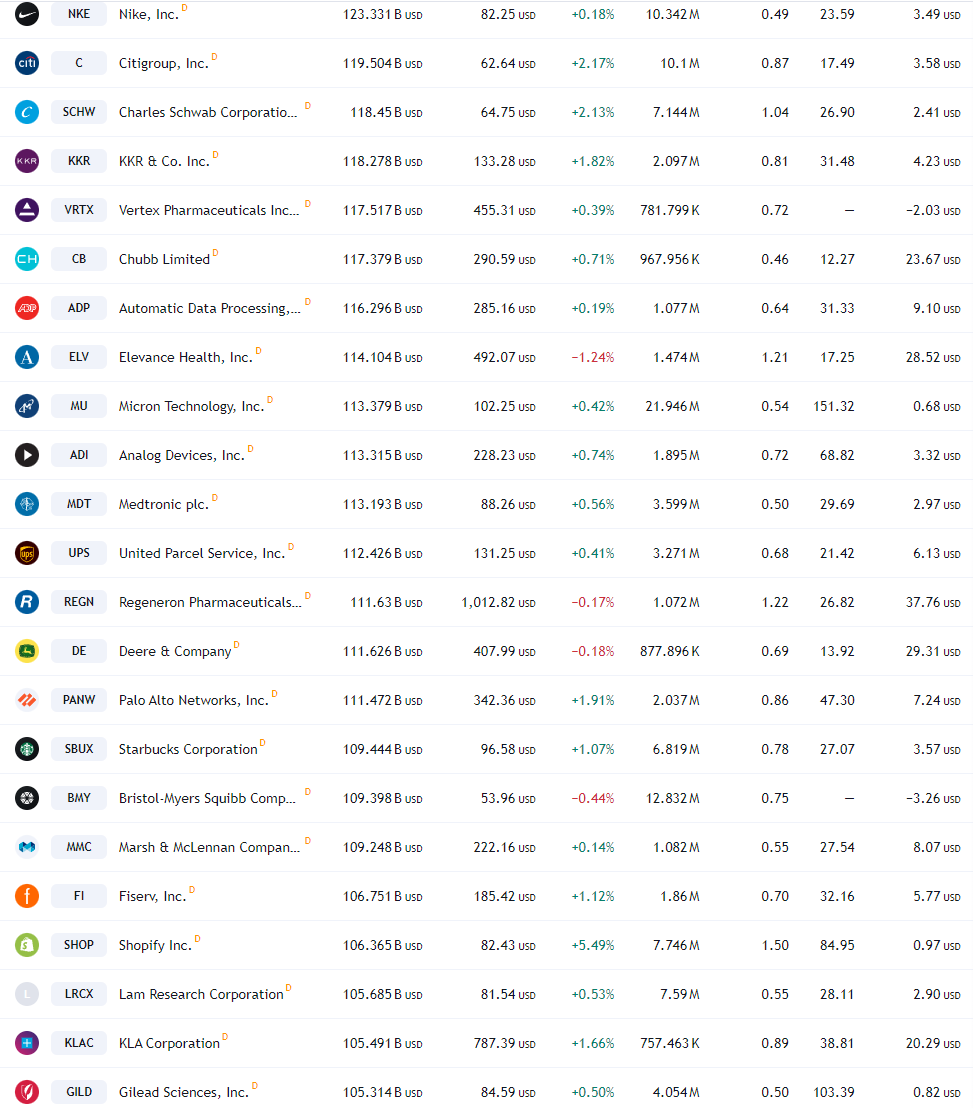Click the Palo Alto Networks logo icon

pyautogui.click(x=27, y=700)
